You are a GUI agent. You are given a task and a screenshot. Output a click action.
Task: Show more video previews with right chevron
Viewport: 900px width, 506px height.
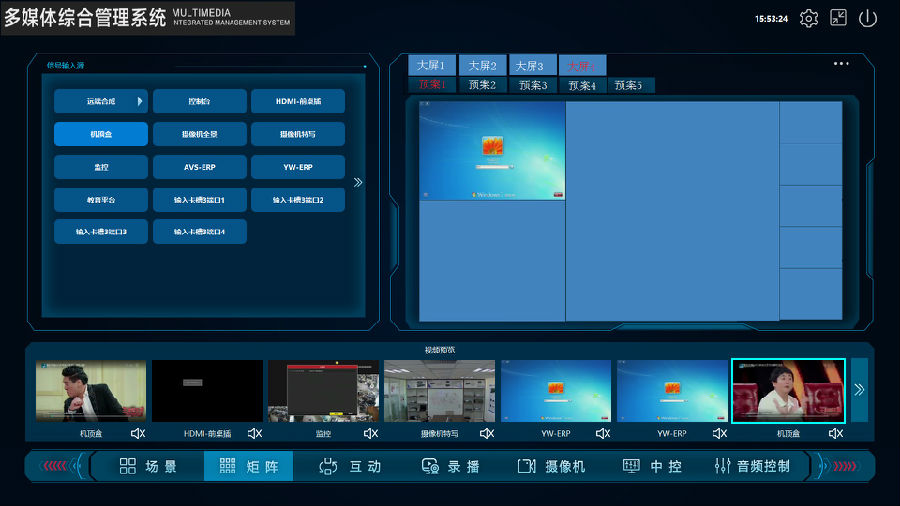pyautogui.click(x=858, y=390)
